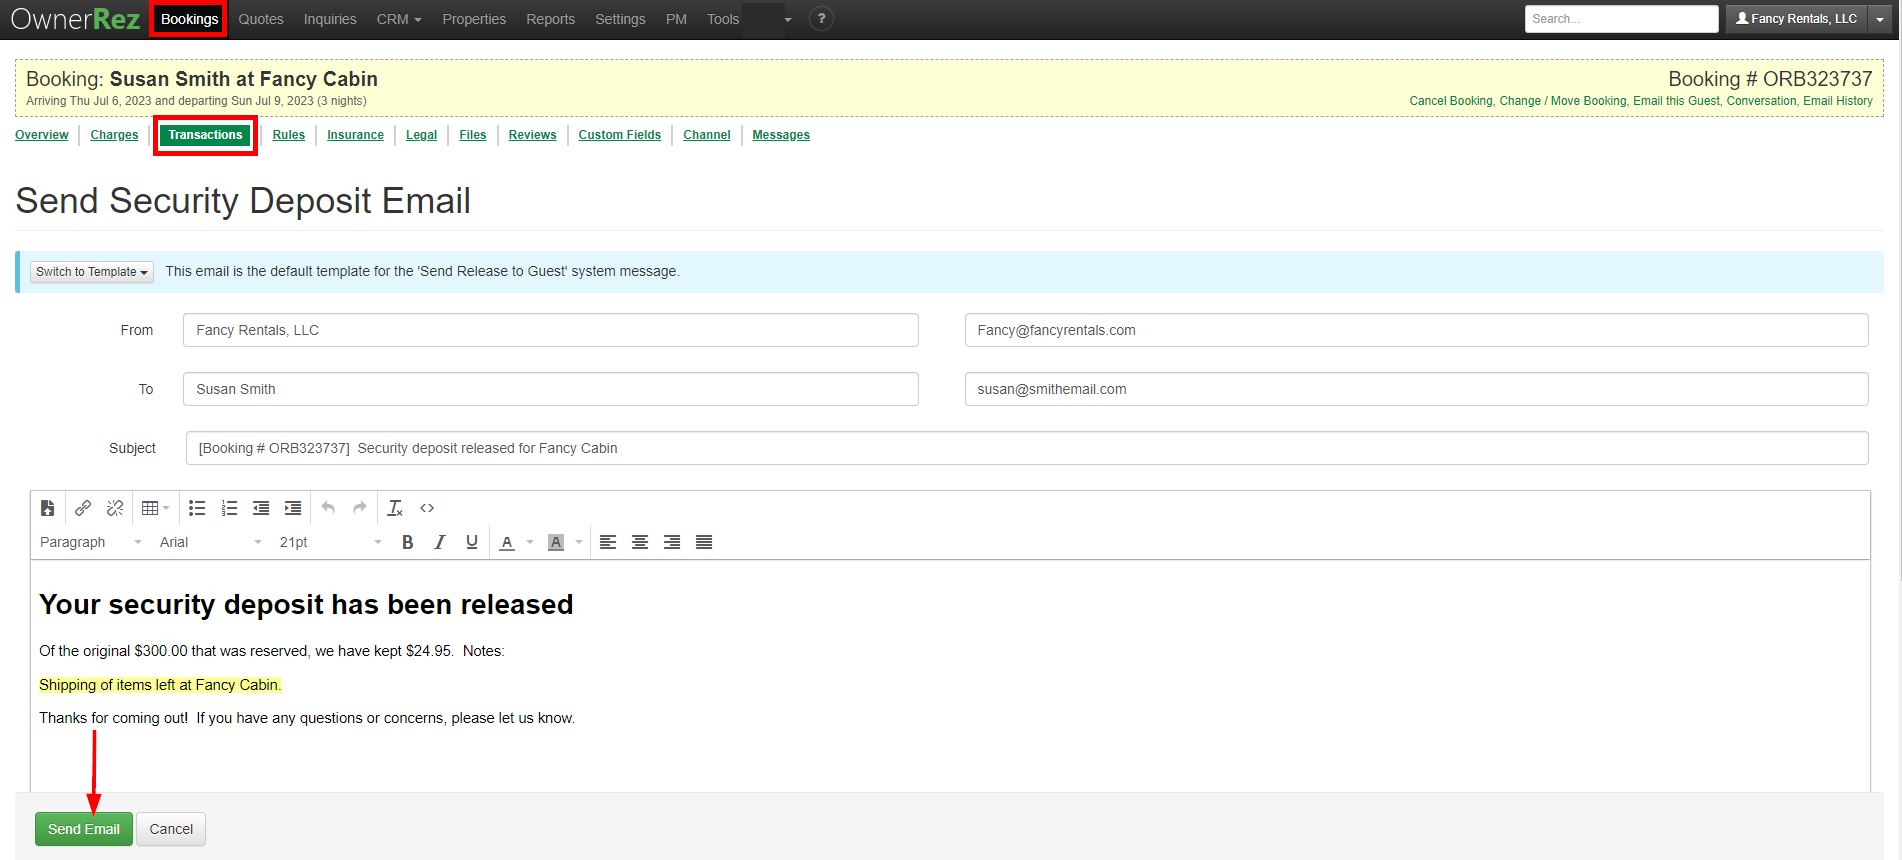1902x860 pixels.
Task: Click the Send Email button
Action: click(x=84, y=829)
